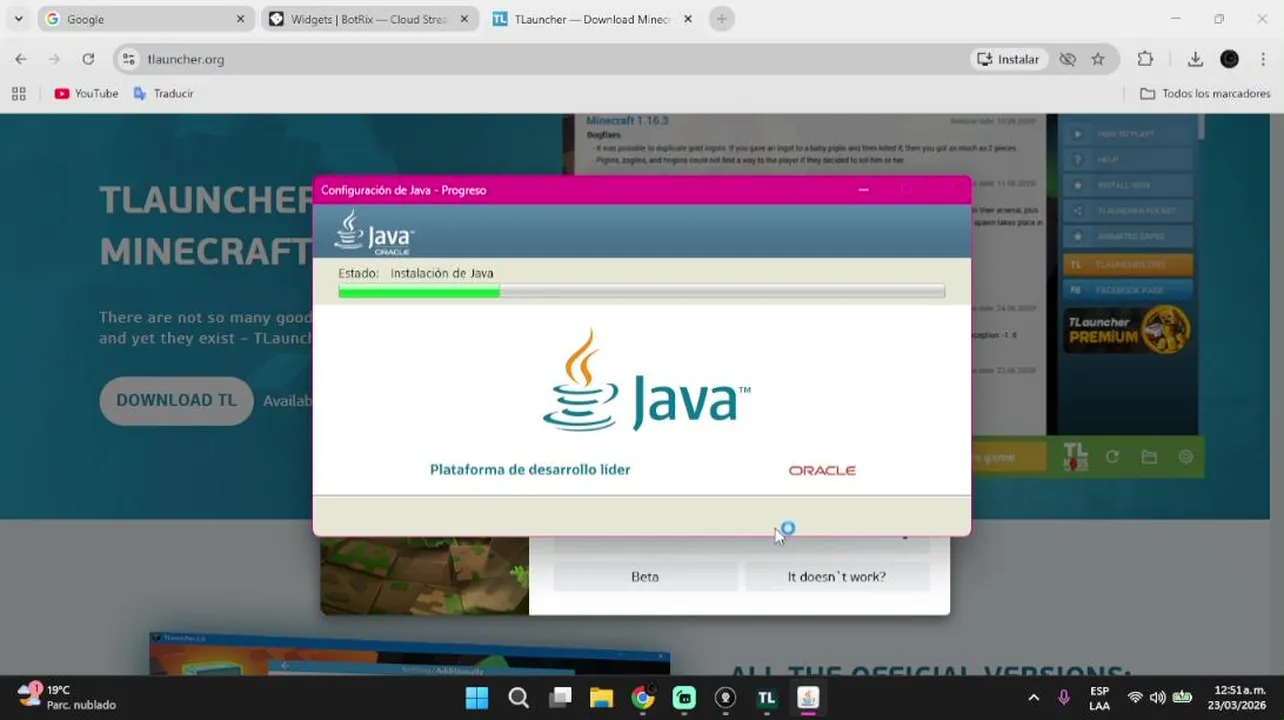Go back to the previous page
Viewport: 1284px width, 720px height.
coord(21,59)
